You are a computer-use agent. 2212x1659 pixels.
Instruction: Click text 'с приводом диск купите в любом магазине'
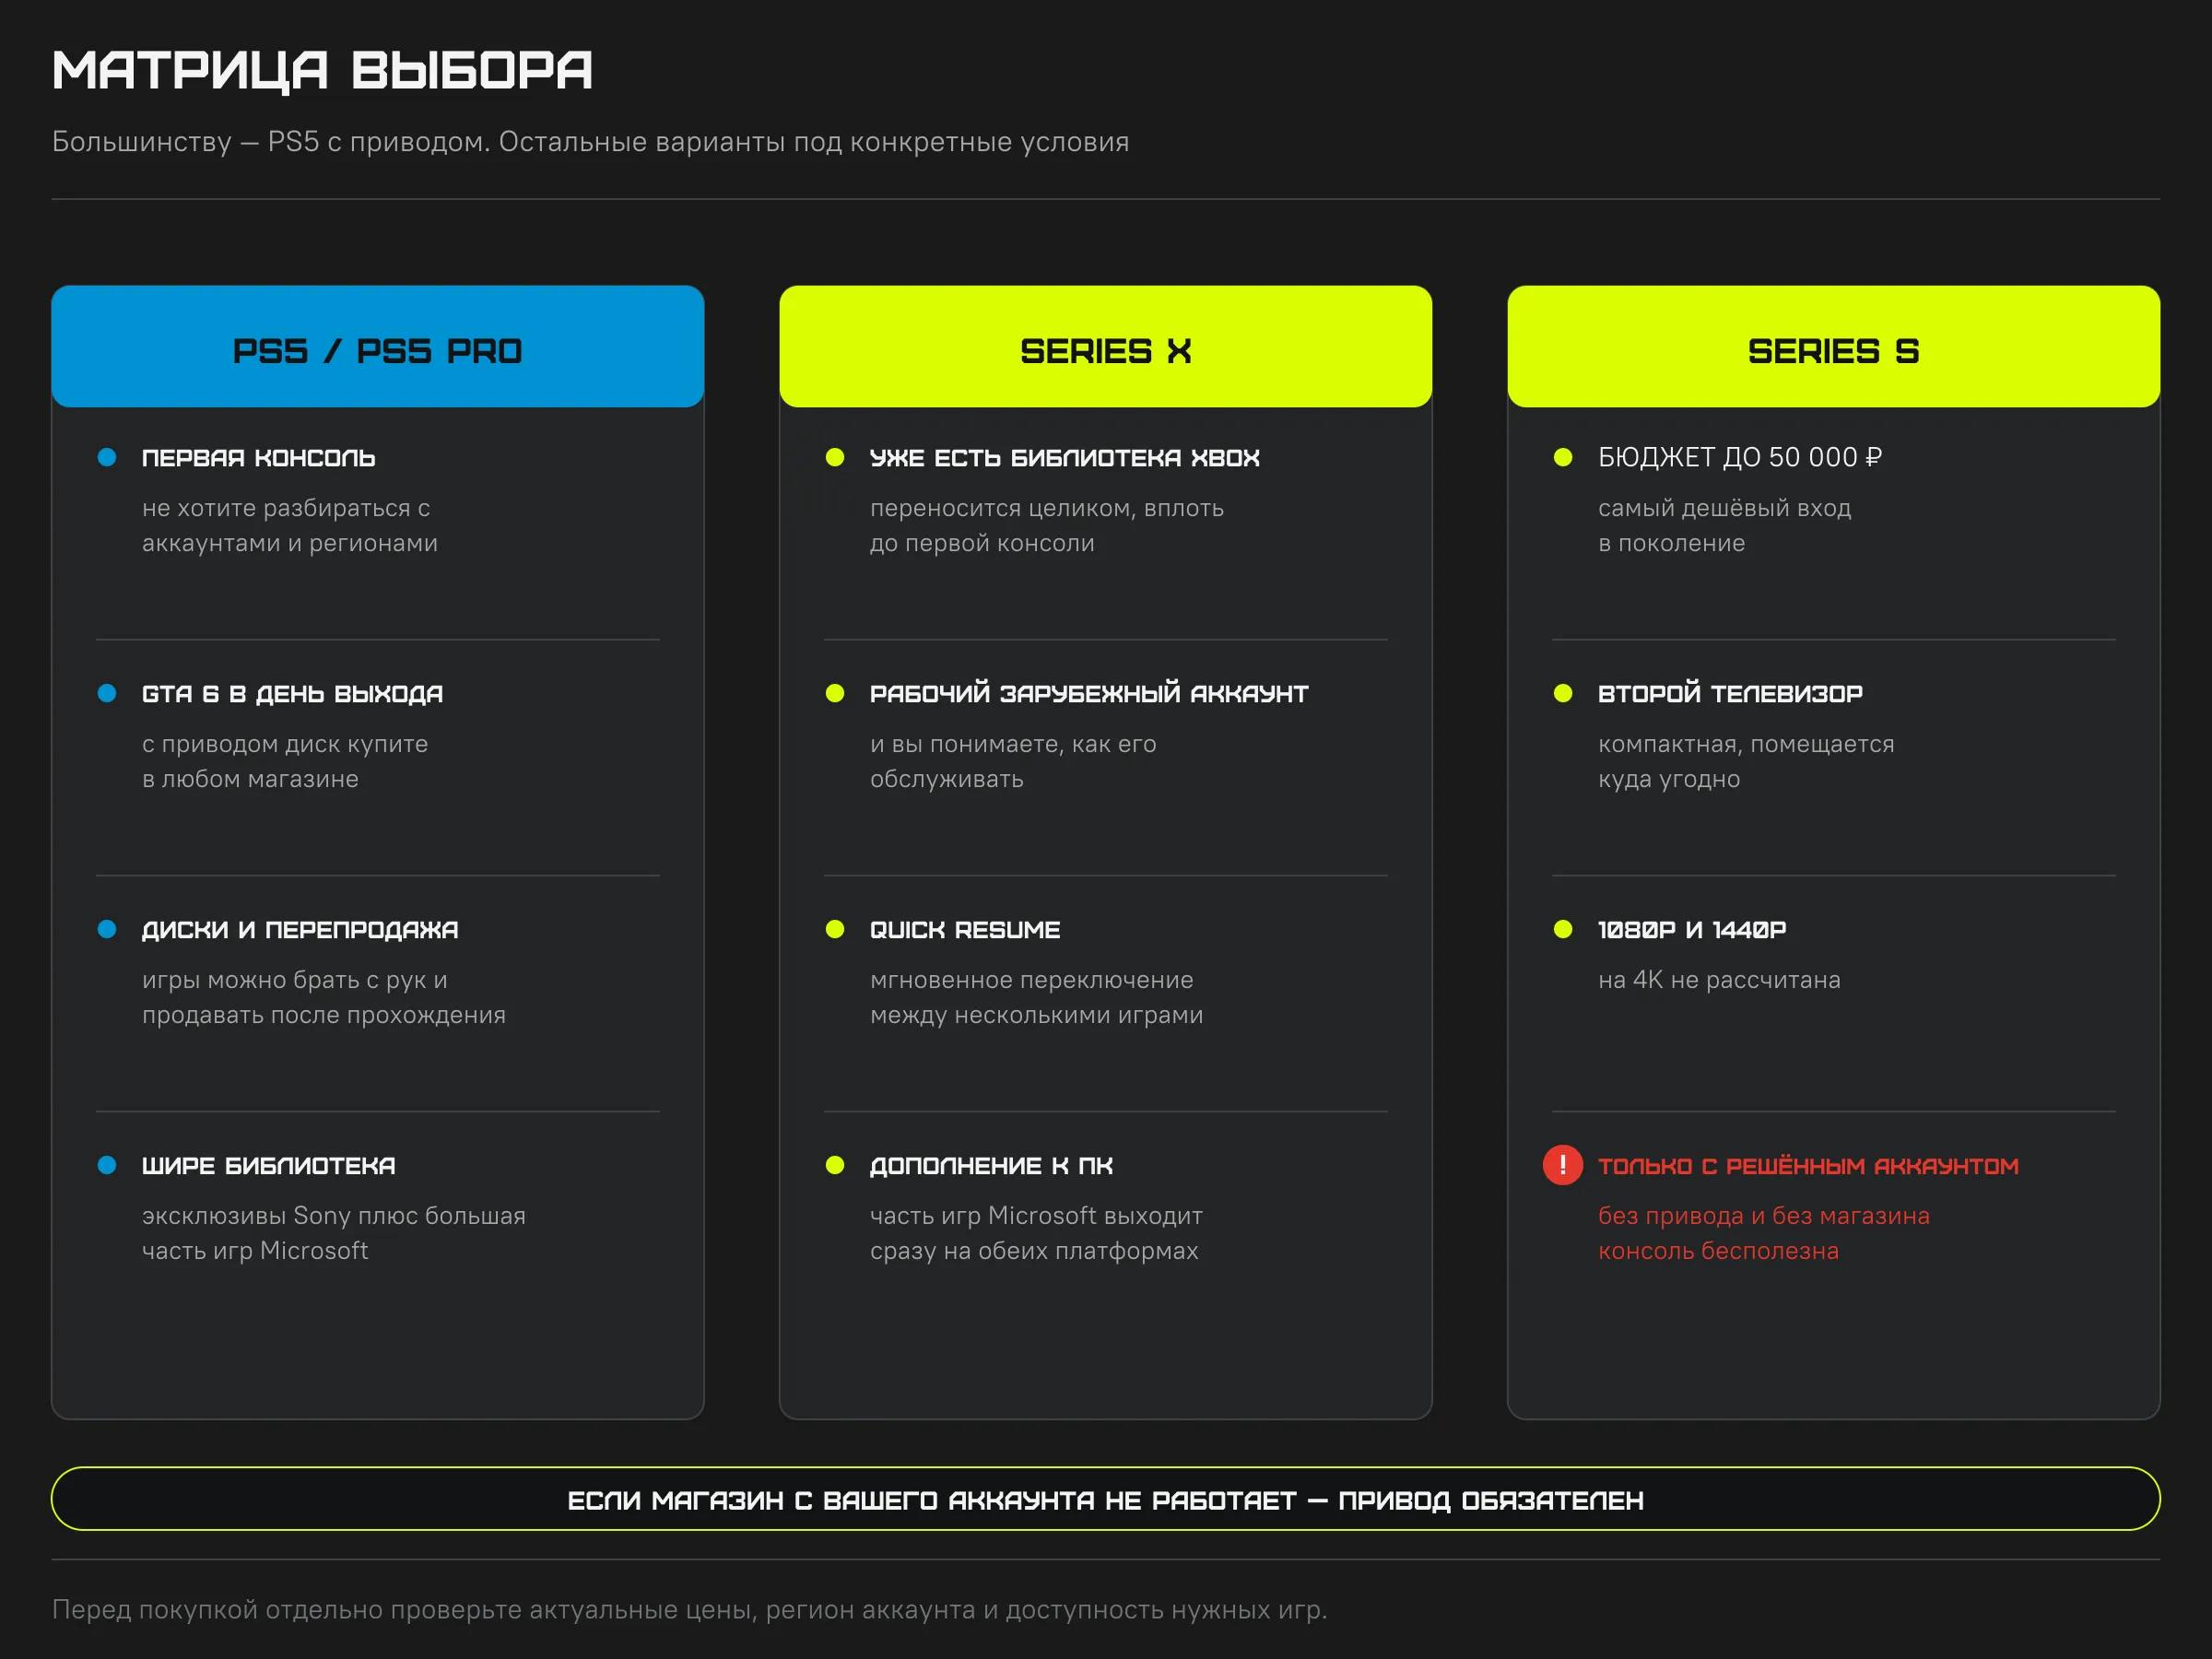[285, 762]
